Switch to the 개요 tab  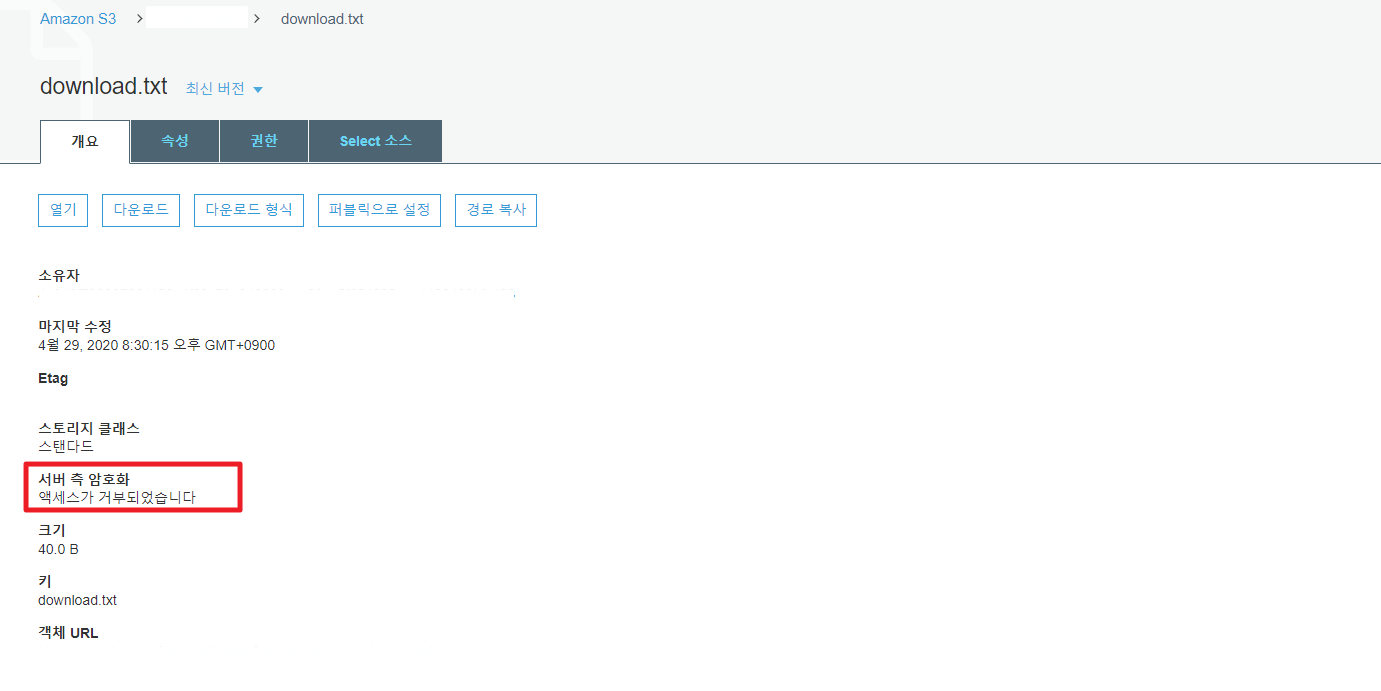85,141
